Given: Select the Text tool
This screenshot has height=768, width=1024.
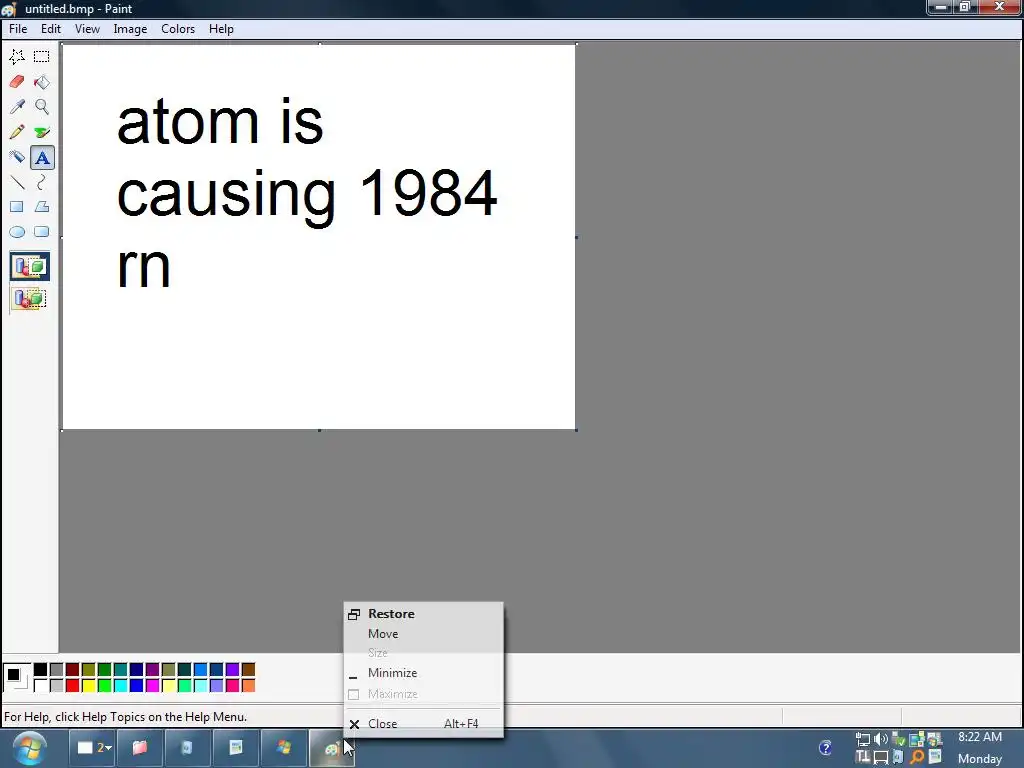Looking at the screenshot, I should (42, 157).
